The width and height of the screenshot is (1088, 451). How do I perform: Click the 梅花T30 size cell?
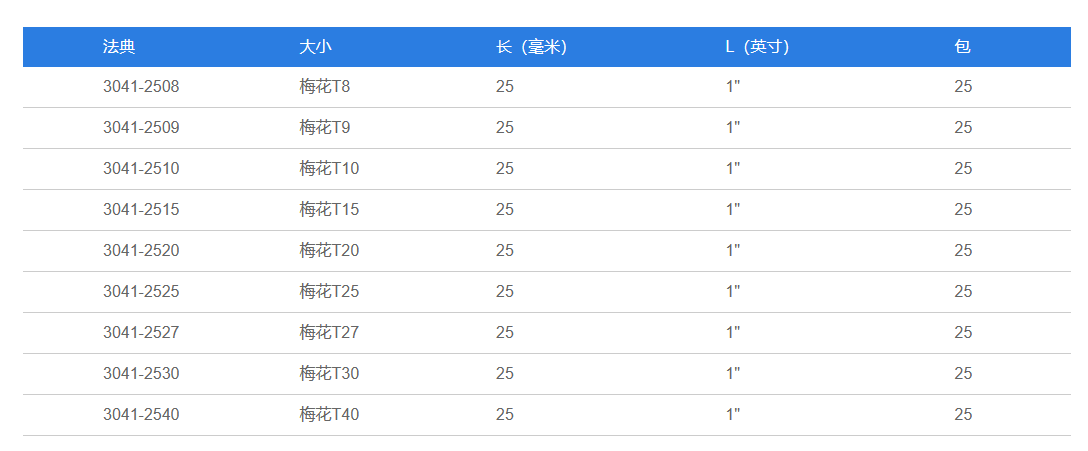[x=329, y=374]
